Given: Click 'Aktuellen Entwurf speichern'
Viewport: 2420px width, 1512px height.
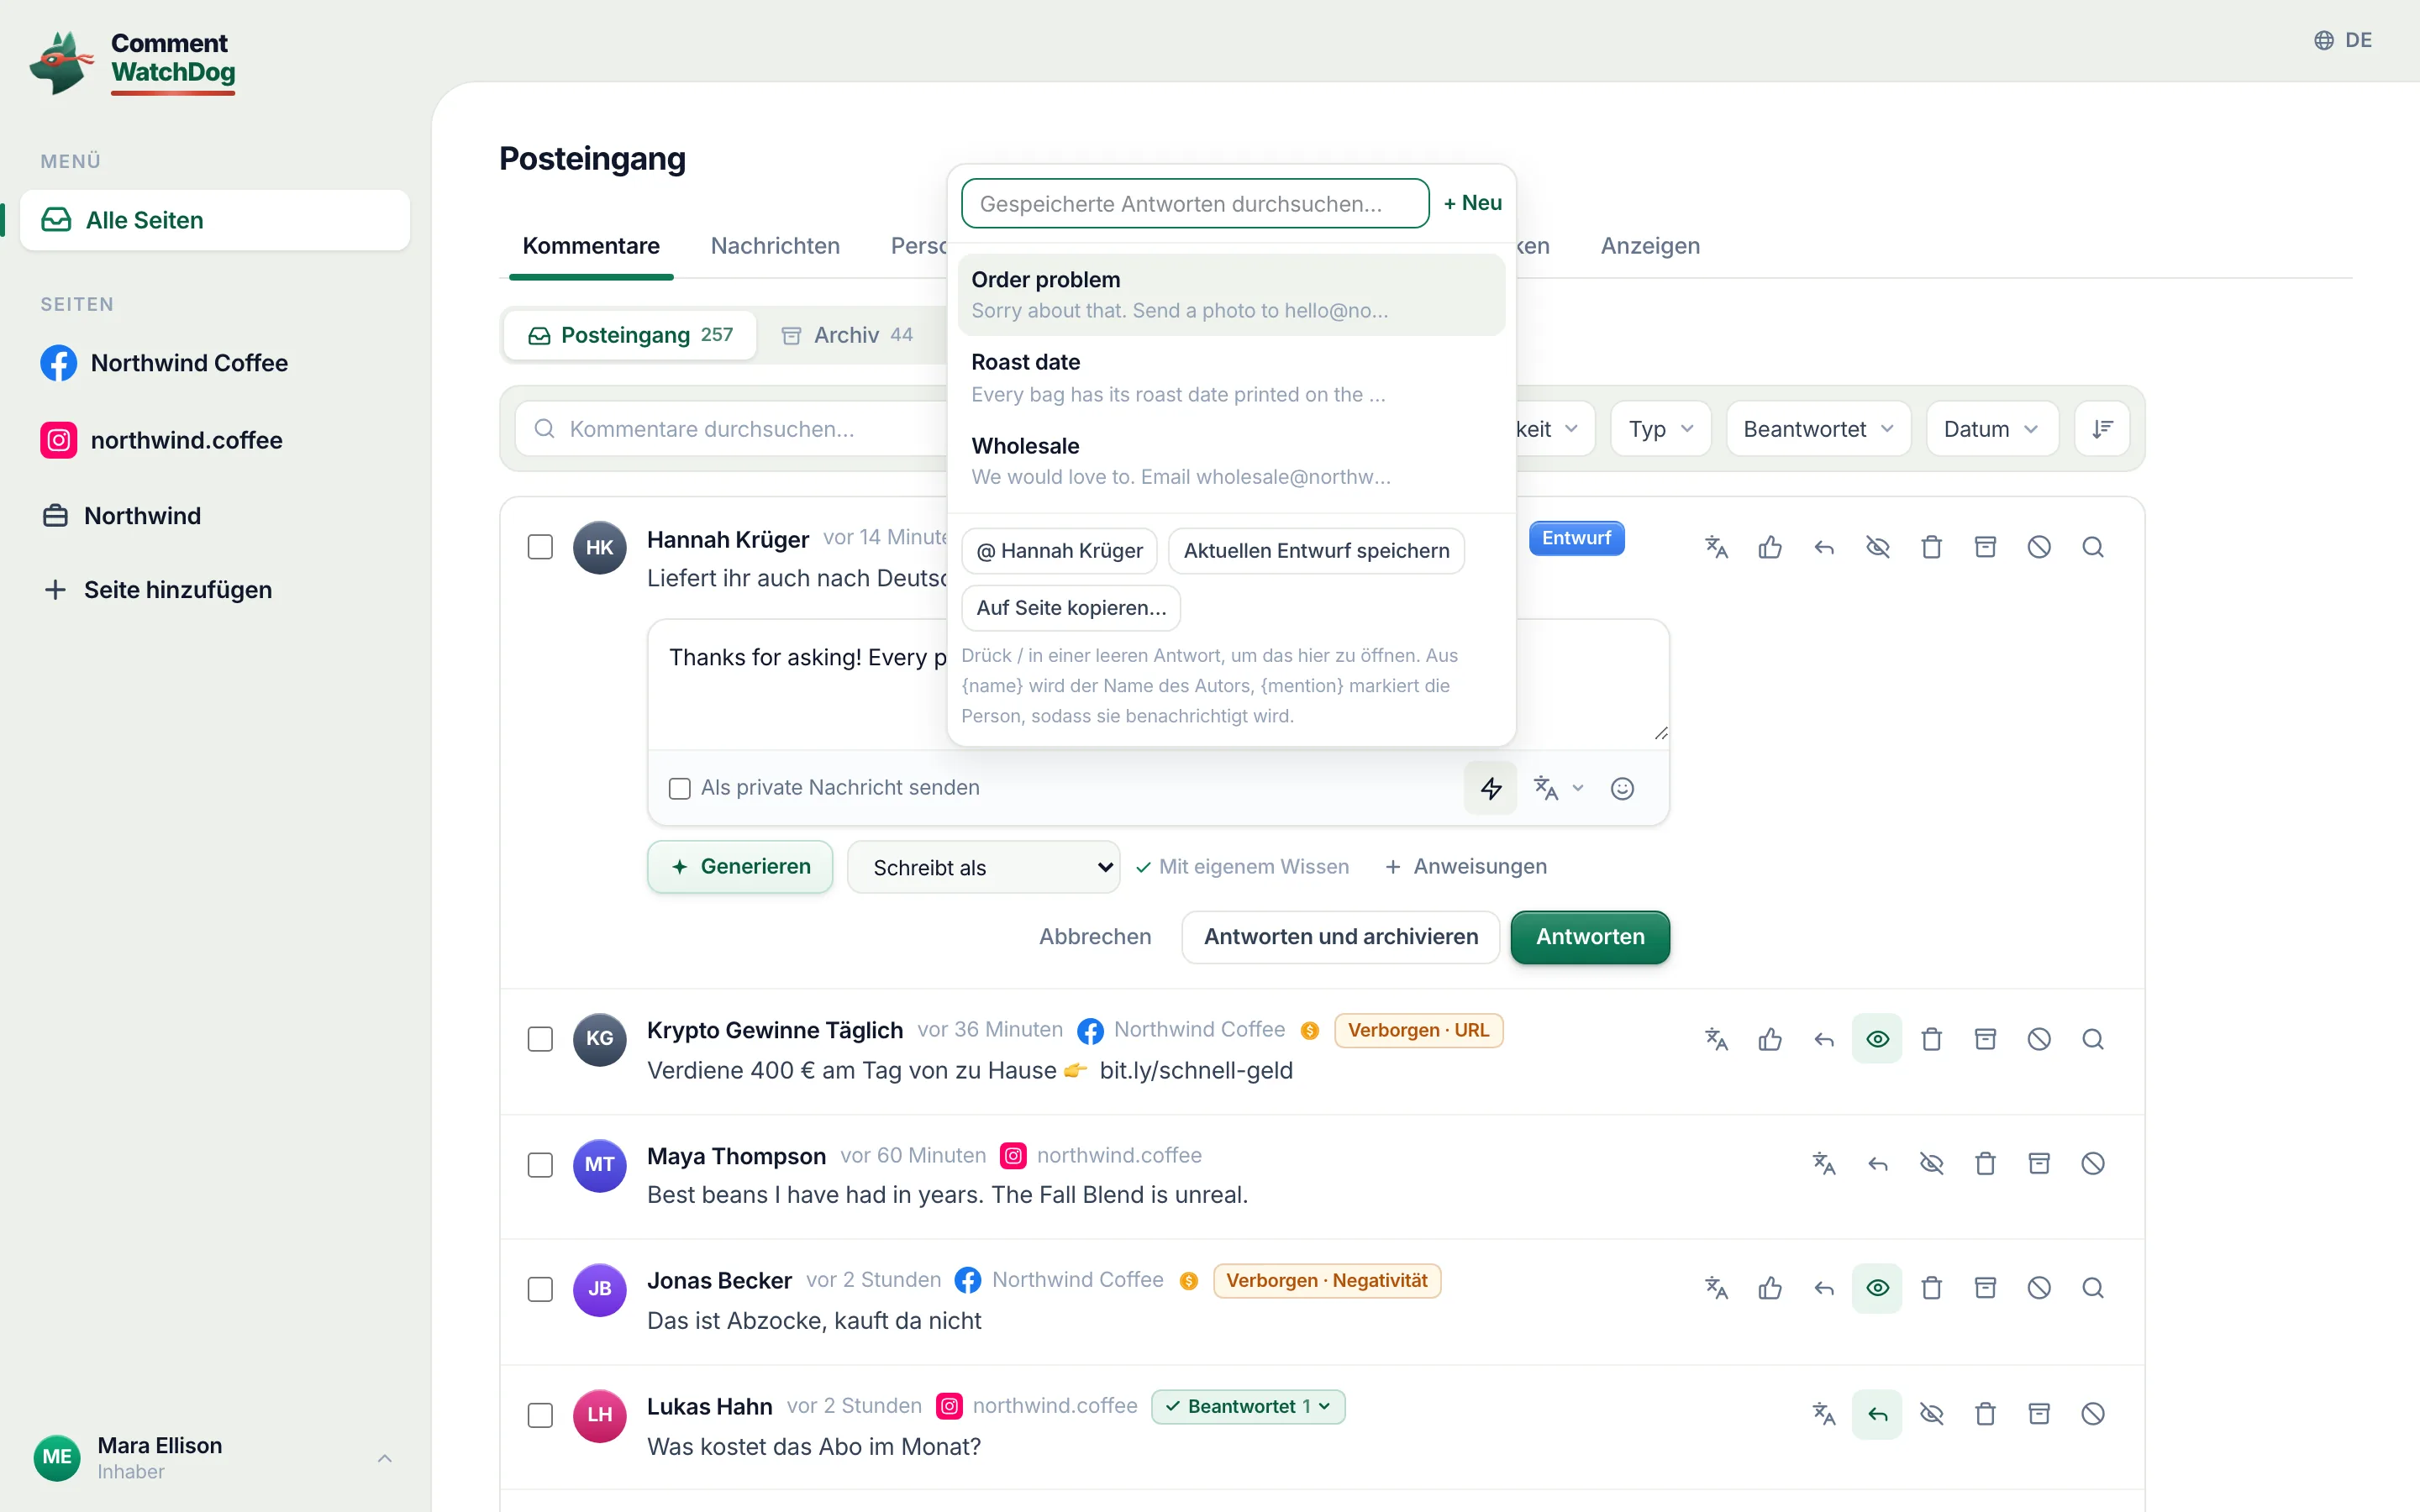Looking at the screenshot, I should tap(1316, 551).
